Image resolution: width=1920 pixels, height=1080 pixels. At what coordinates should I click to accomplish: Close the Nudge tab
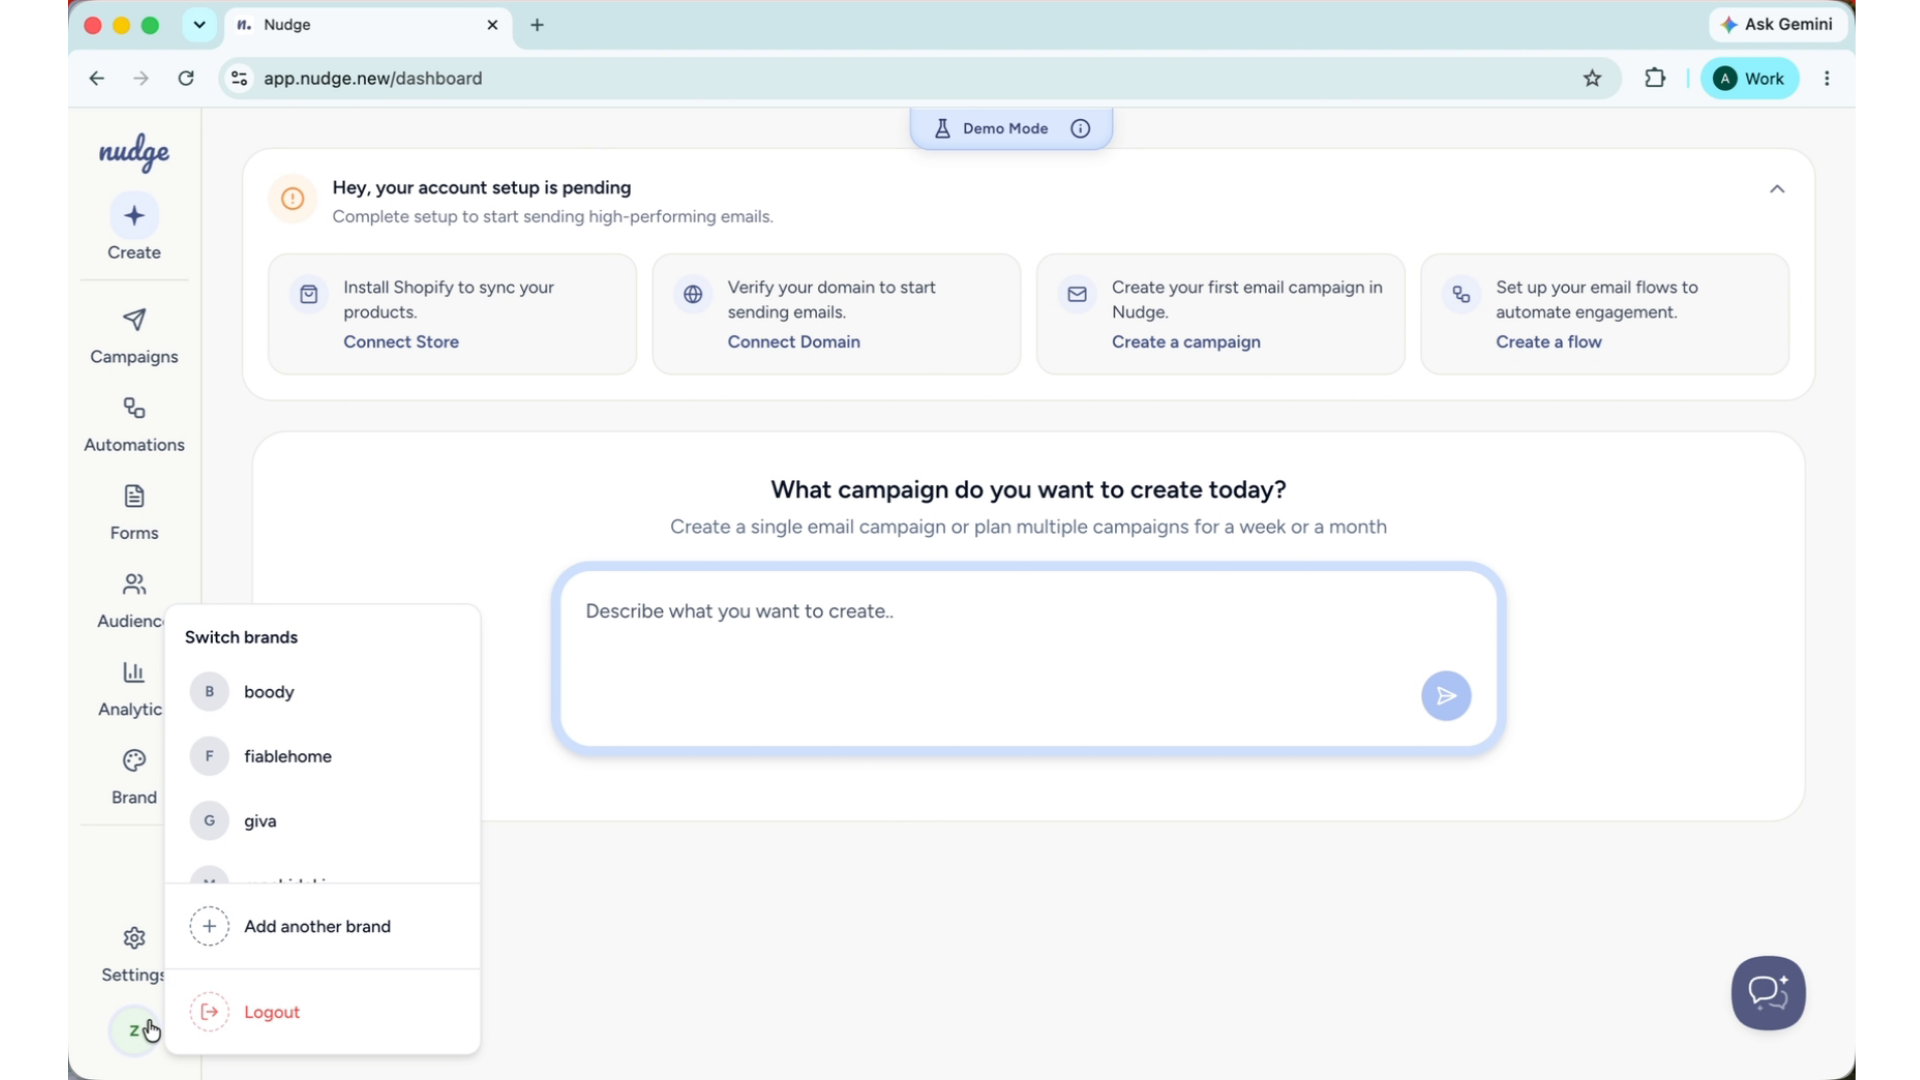coord(493,25)
